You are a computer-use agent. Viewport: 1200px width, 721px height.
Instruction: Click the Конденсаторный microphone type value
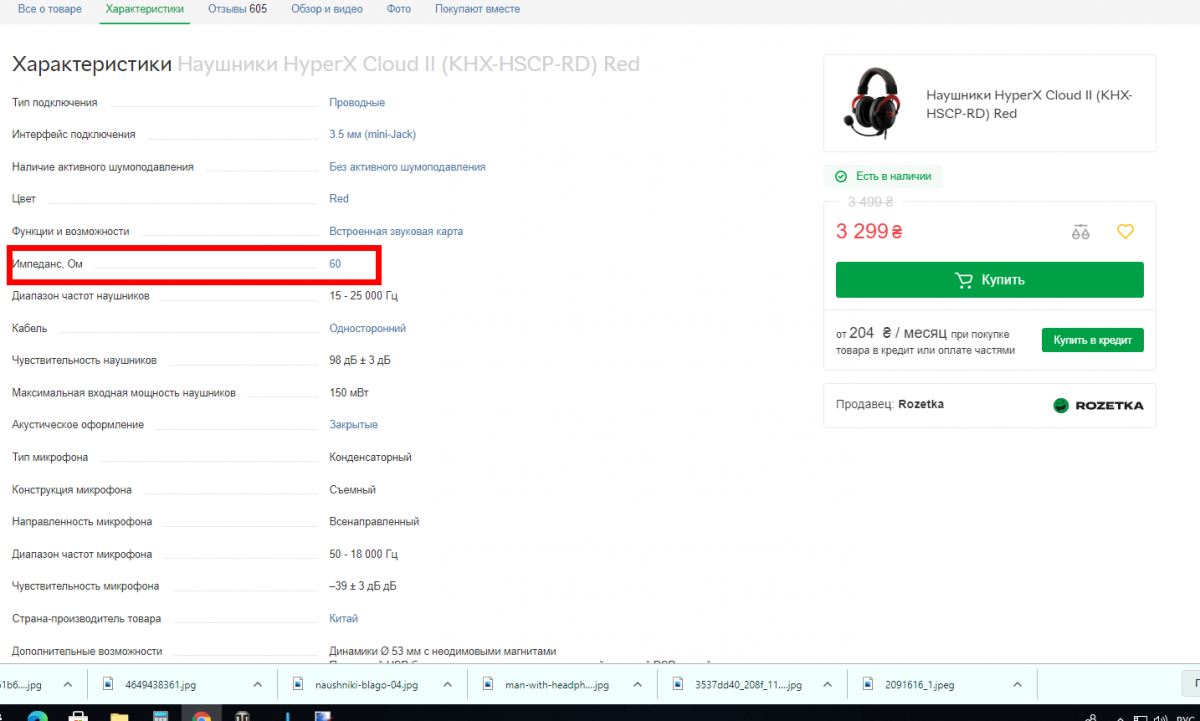(x=370, y=457)
